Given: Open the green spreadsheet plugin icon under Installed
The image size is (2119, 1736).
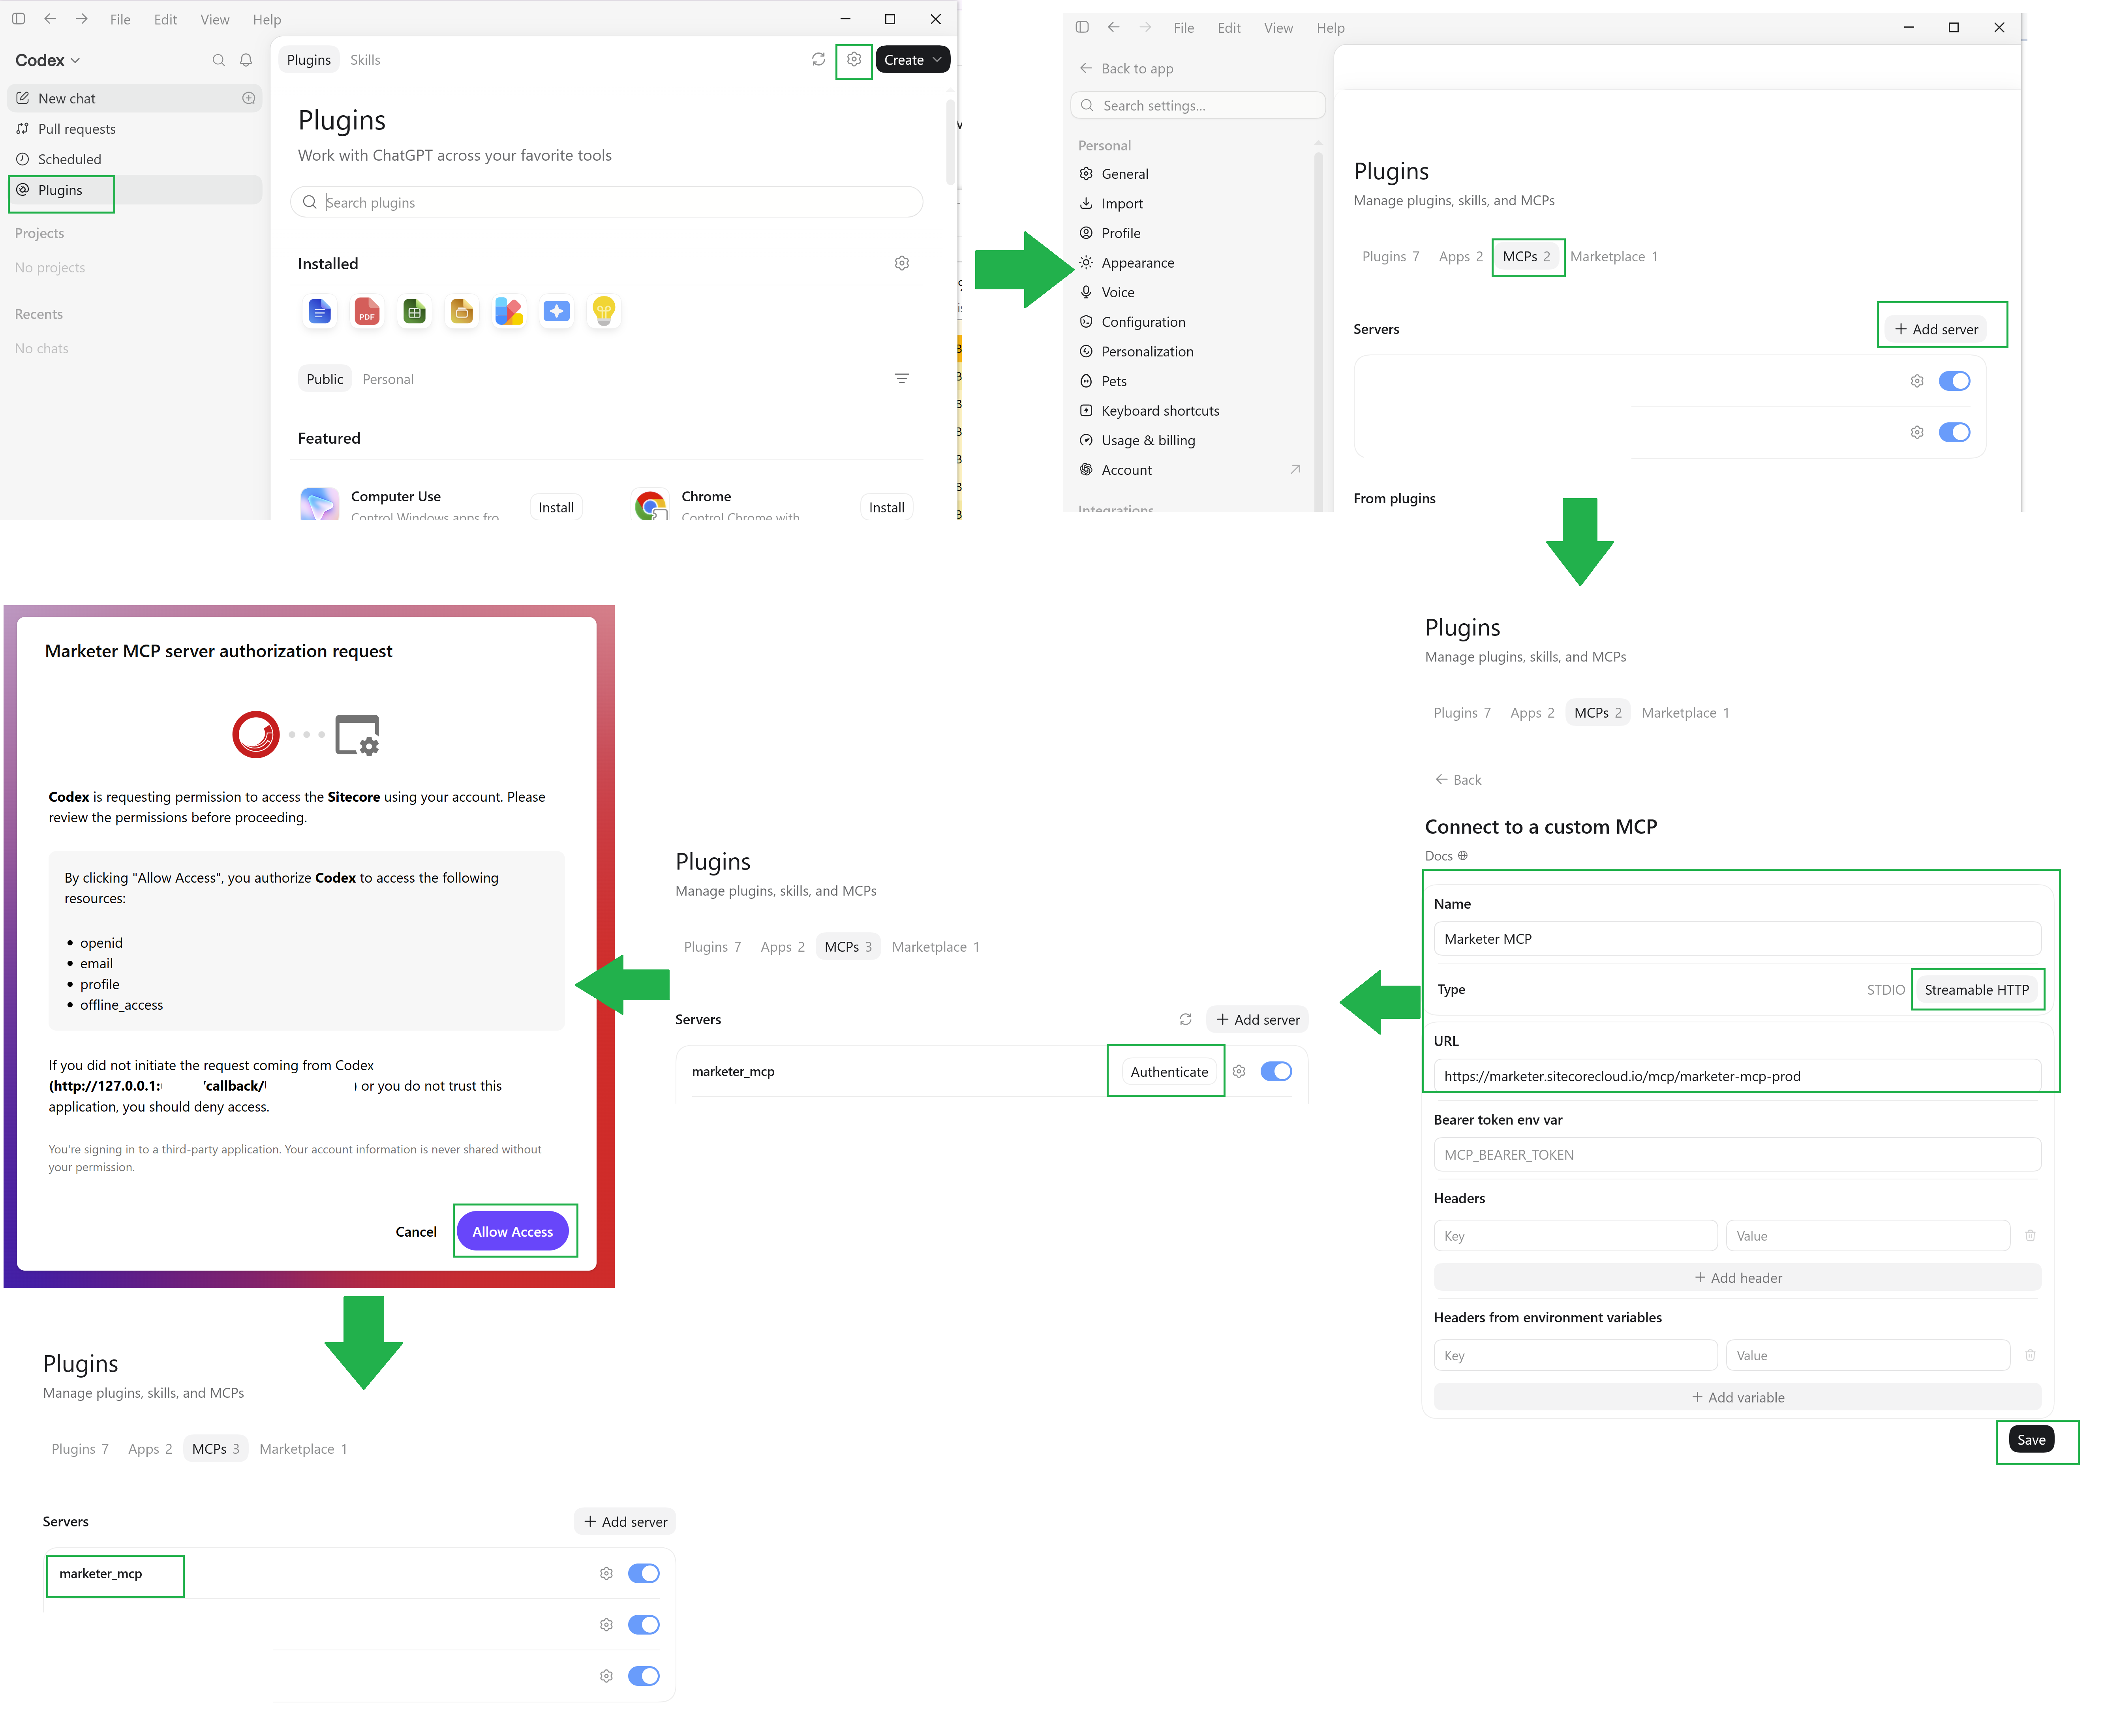Looking at the screenshot, I should [414, 312].
